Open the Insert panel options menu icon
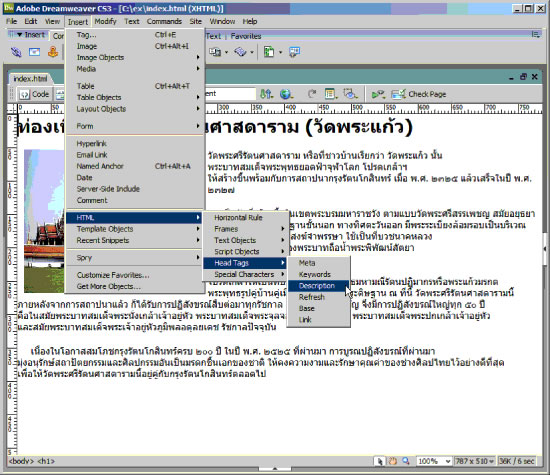Viewport: 550px width, 475px height. (x=535, y=34)
